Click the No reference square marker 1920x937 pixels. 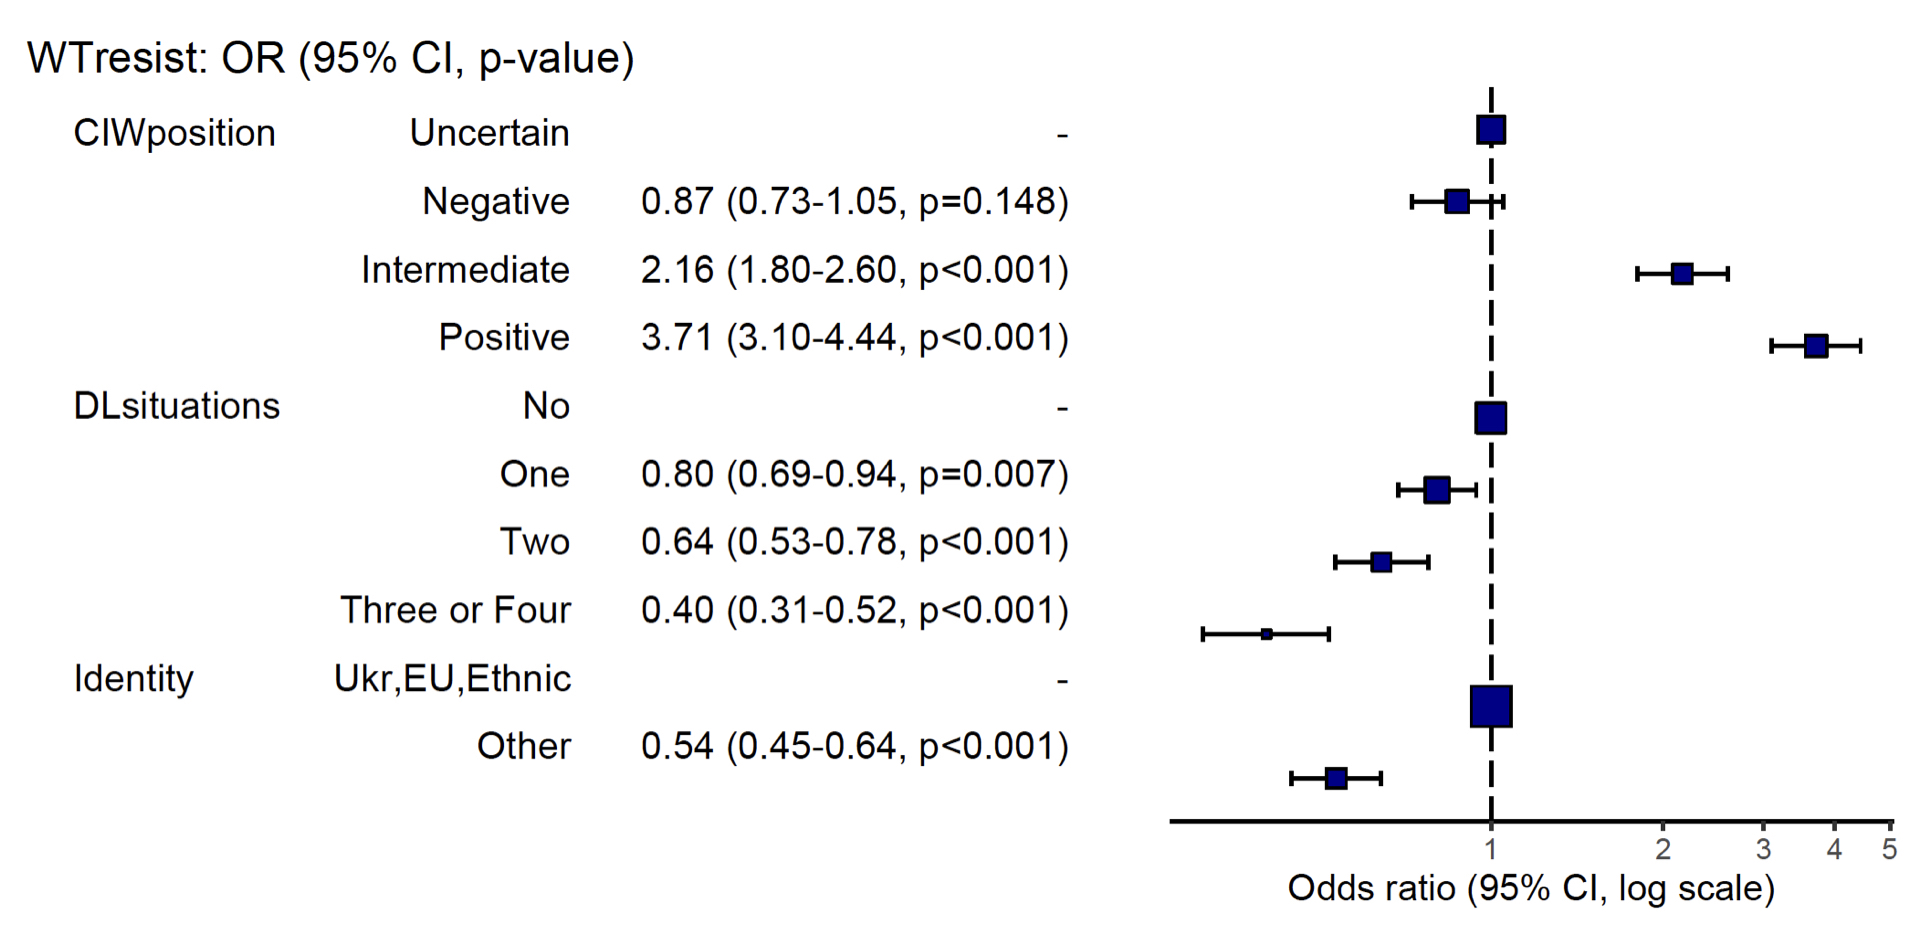tap(1491, 418)
